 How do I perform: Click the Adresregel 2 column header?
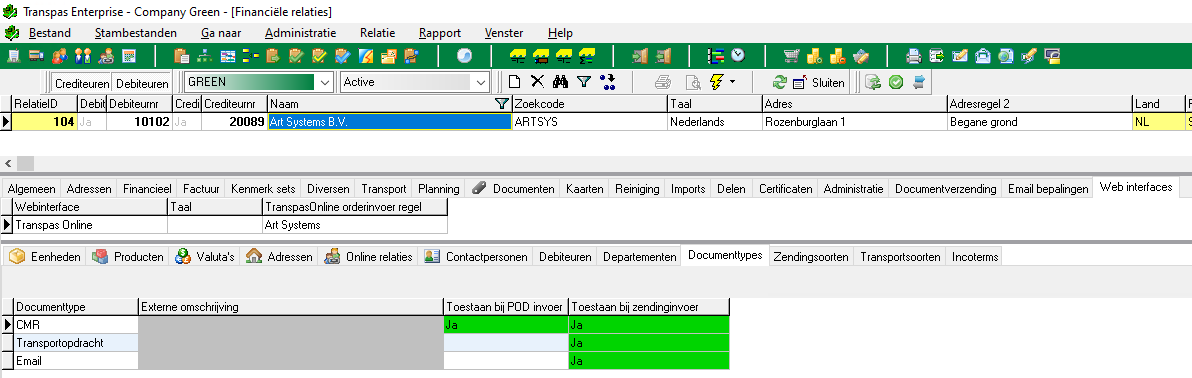click(x=1039, y=103)
